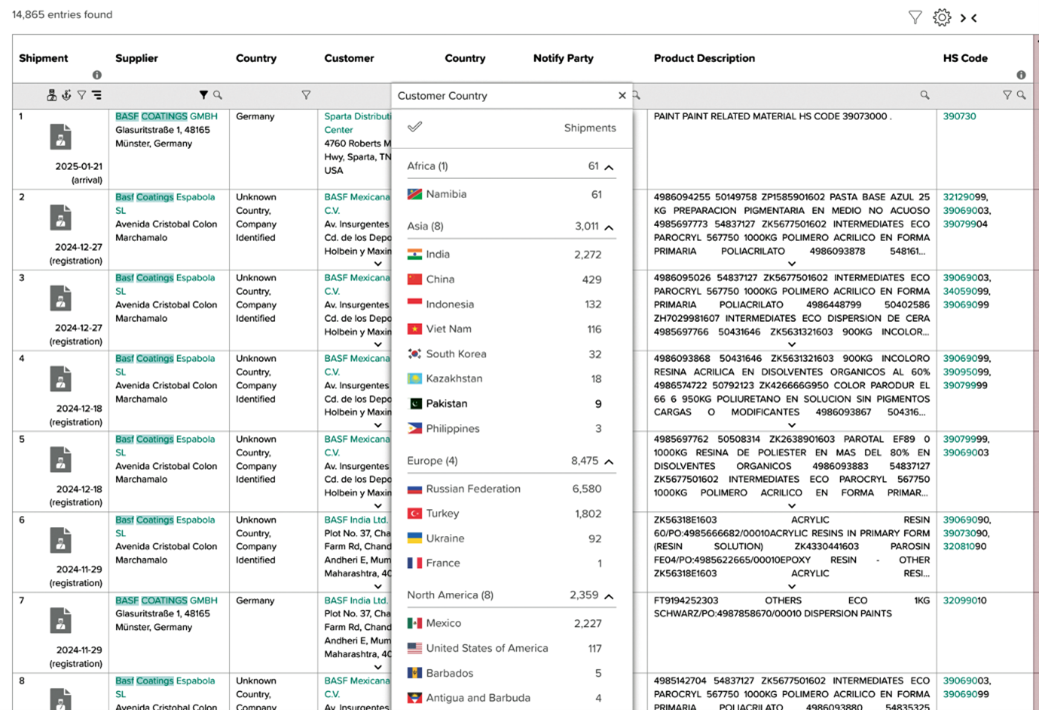
Task: Open the active Supplier column filter
Action: coord(203,95)
